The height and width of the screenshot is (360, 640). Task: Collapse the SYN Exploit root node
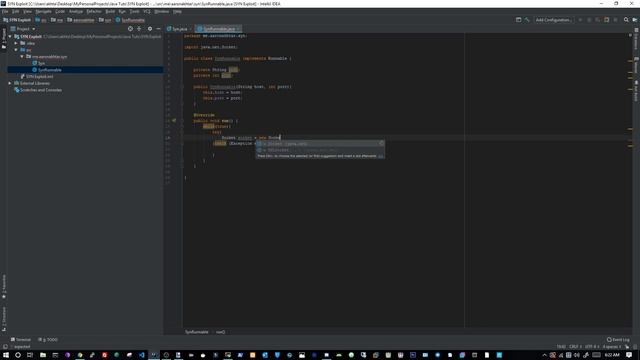tap(10, 36)
